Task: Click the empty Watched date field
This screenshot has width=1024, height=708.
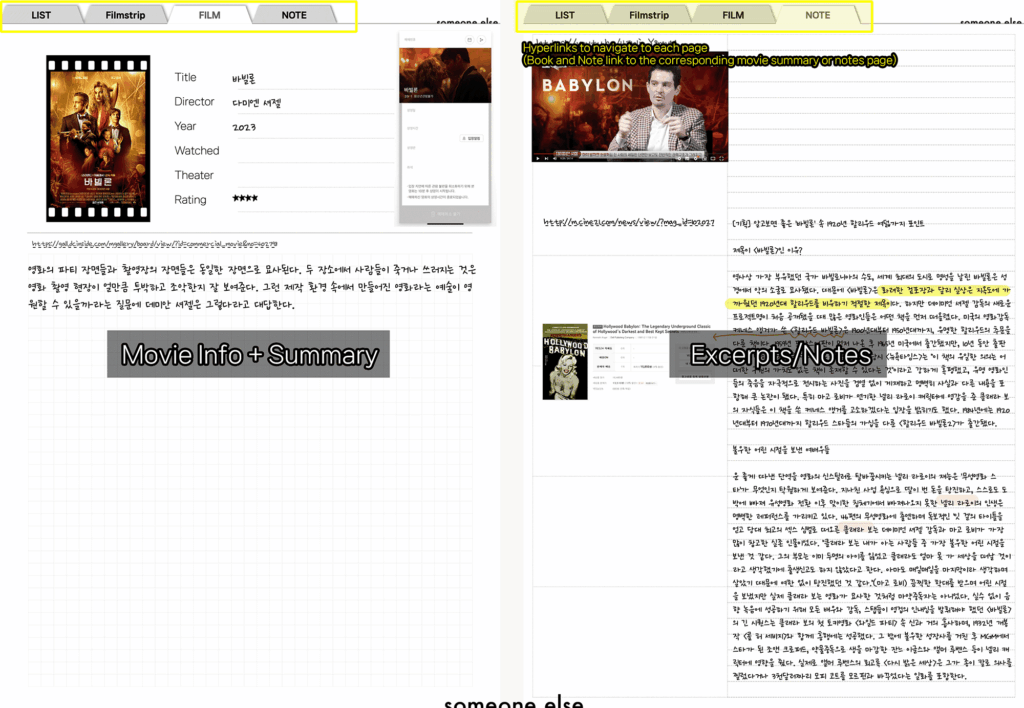Action: coord(310,151)
